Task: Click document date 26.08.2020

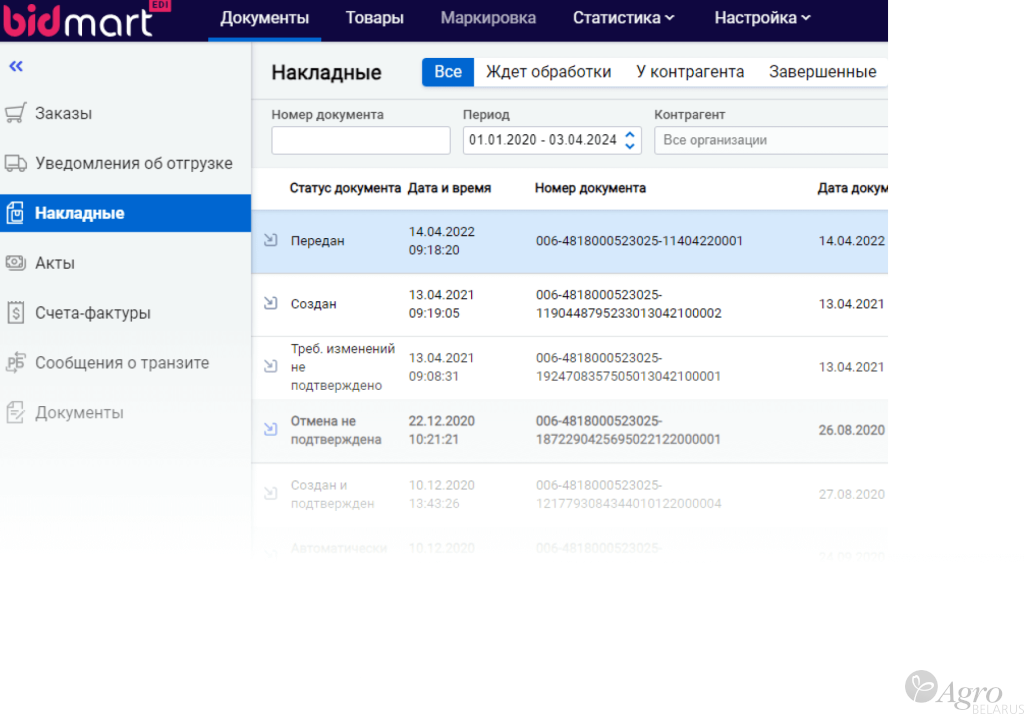Action: 852,430
